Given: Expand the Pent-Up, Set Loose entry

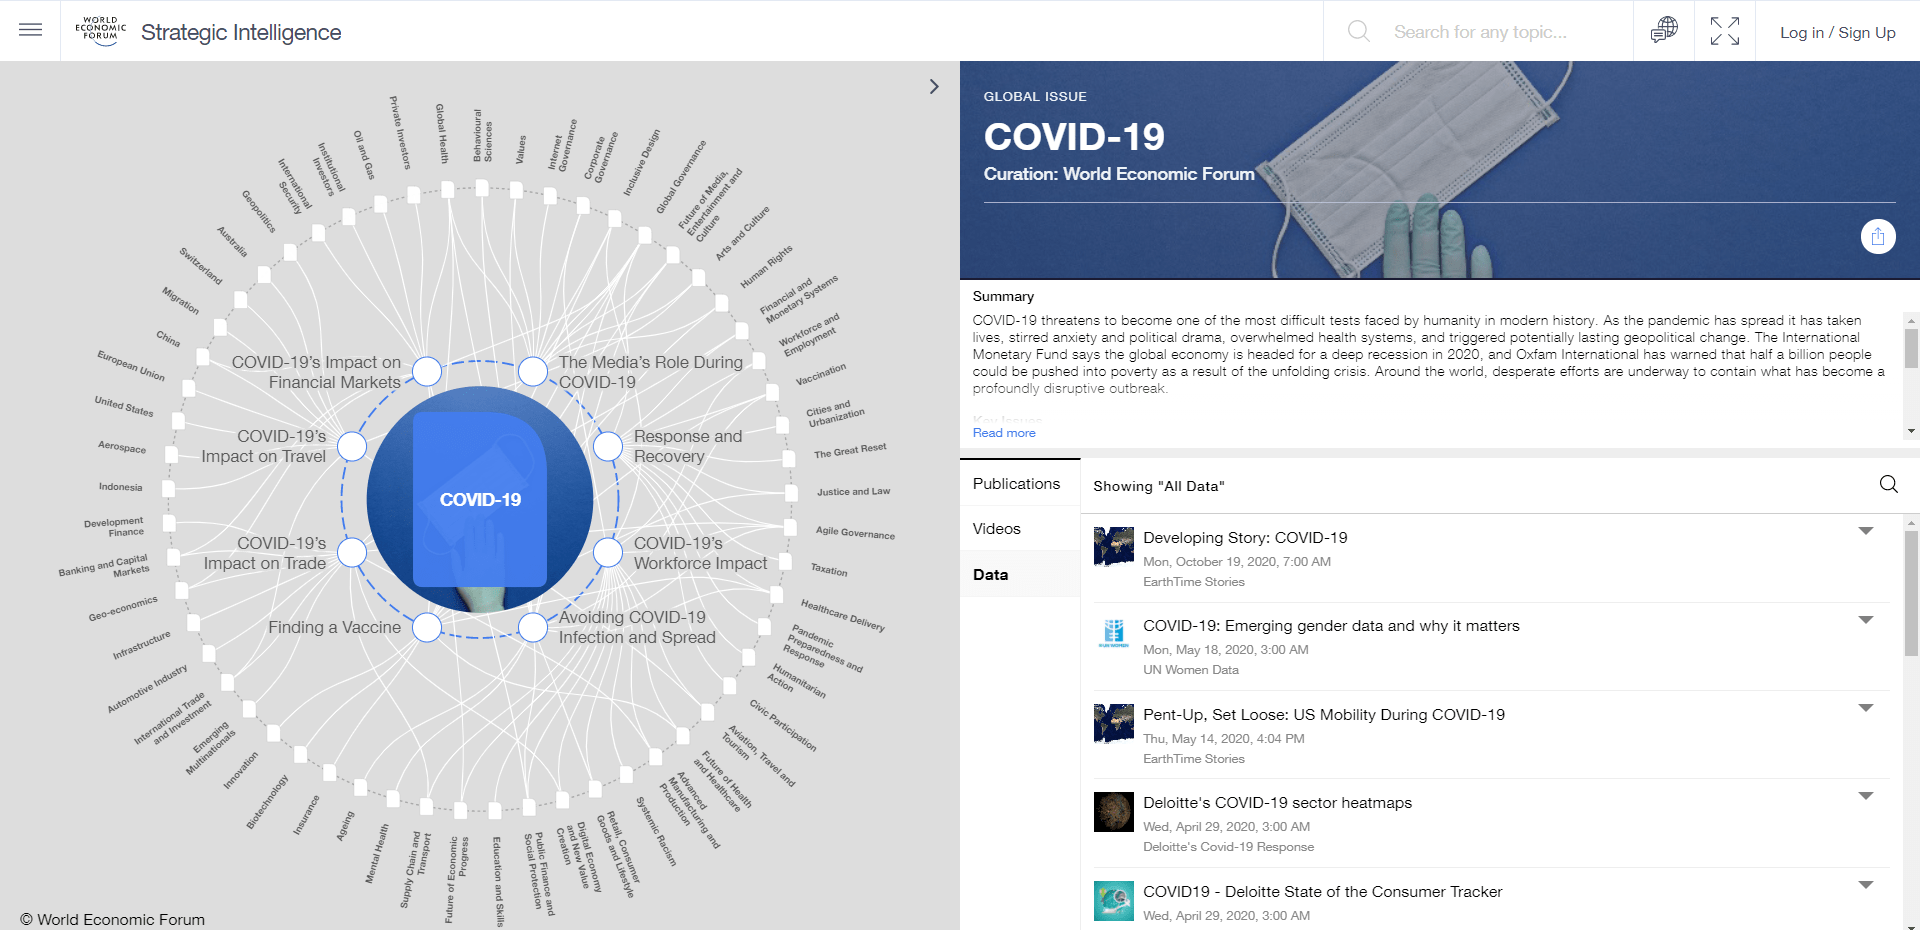Looking at the screenshot, I should coord(1866,708).
